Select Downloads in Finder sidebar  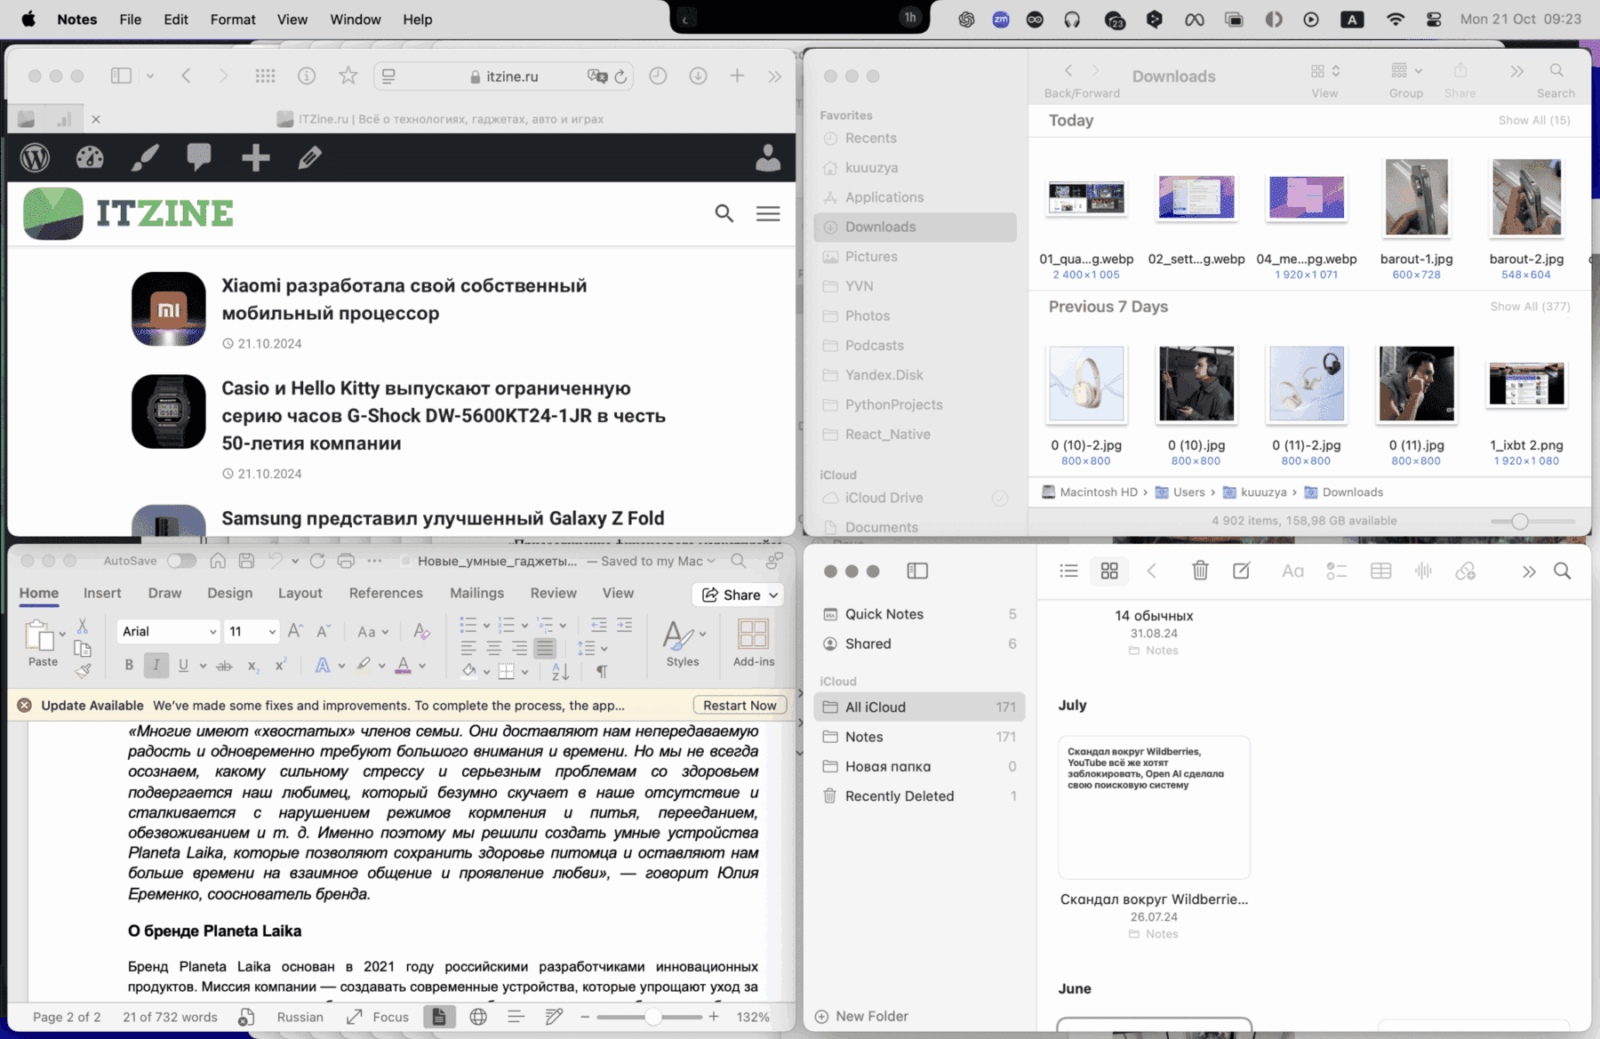click(915, 227)
